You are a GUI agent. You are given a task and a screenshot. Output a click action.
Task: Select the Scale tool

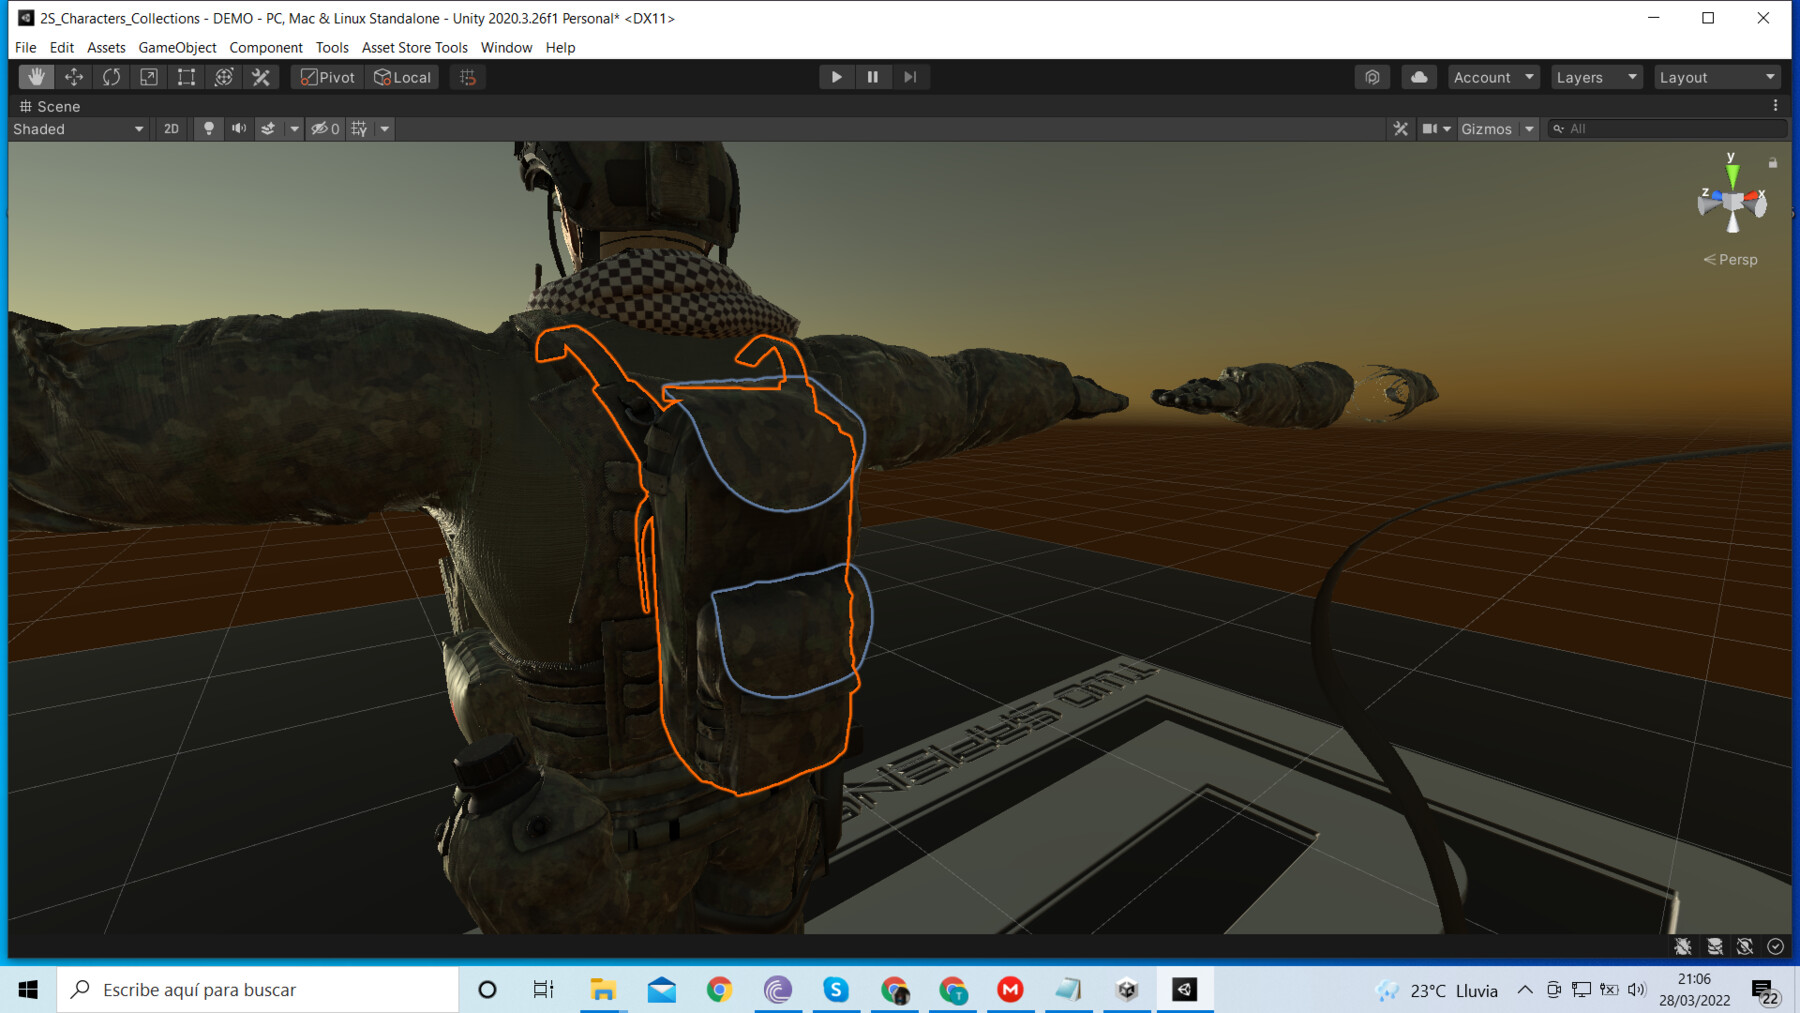tap(149, 77)
